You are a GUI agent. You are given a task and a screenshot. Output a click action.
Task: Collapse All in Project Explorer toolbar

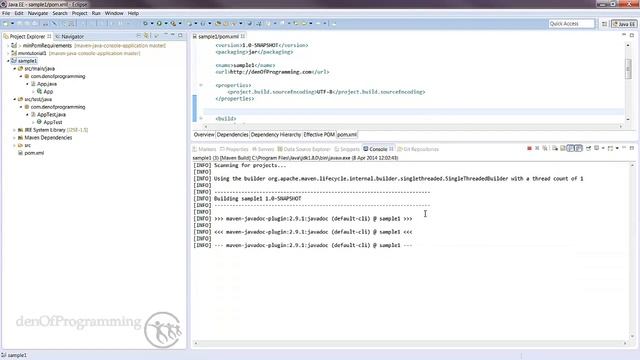[139, 36]
